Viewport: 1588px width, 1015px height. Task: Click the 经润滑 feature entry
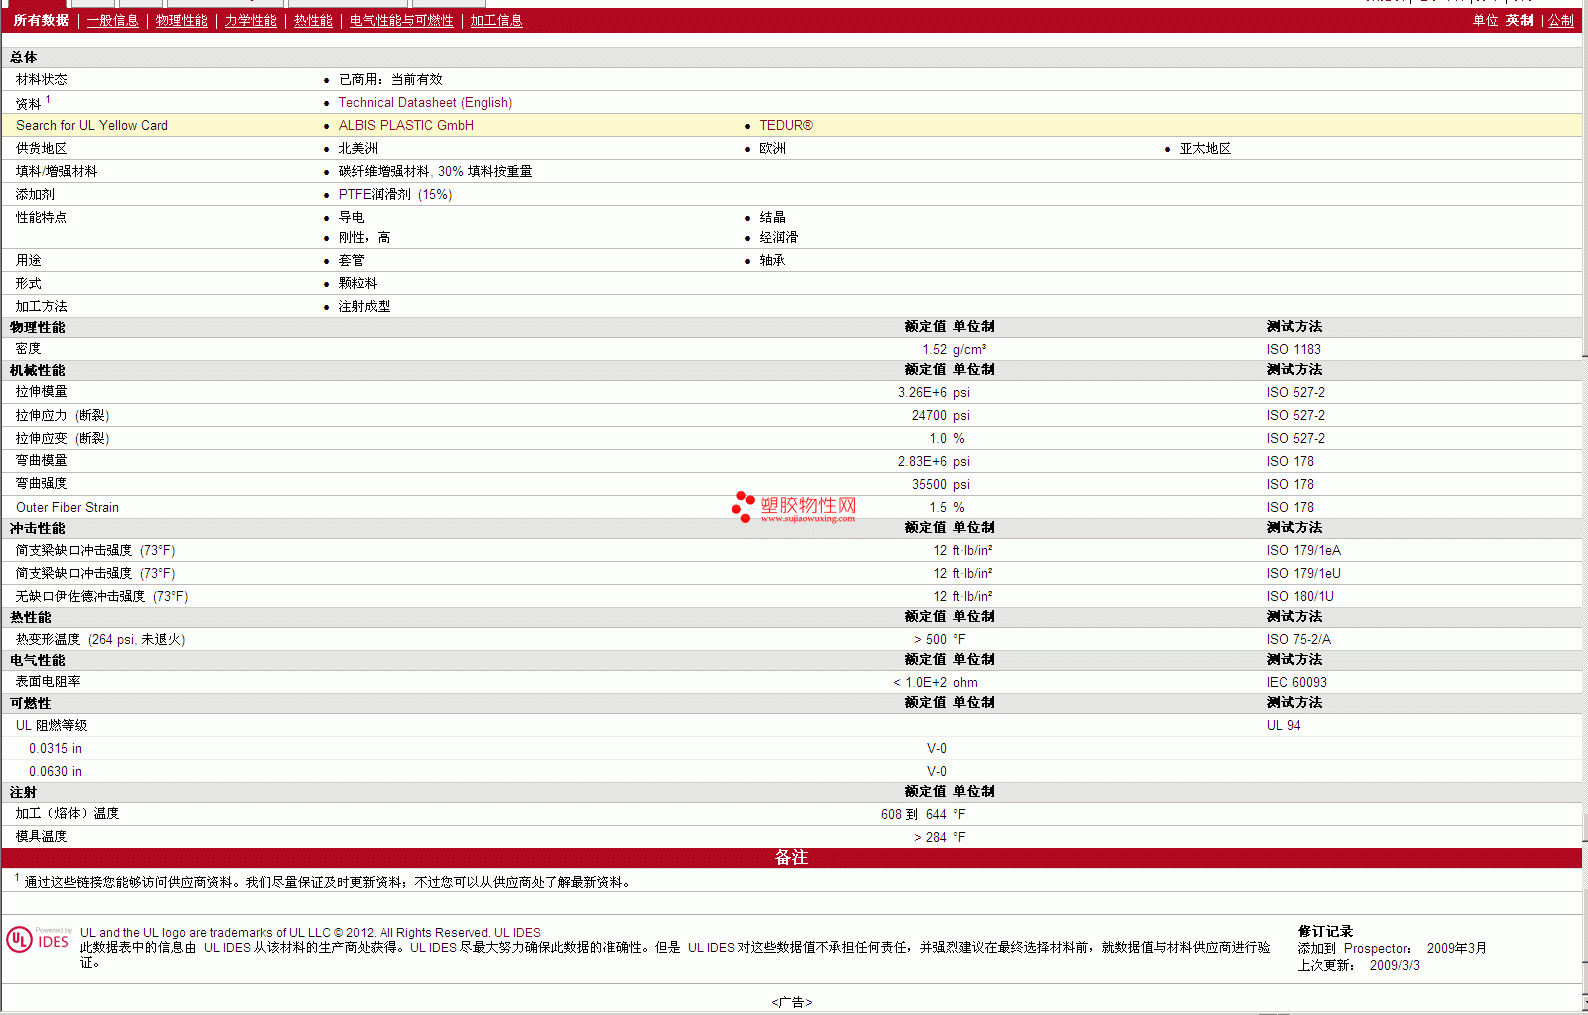tap(778, 237)
